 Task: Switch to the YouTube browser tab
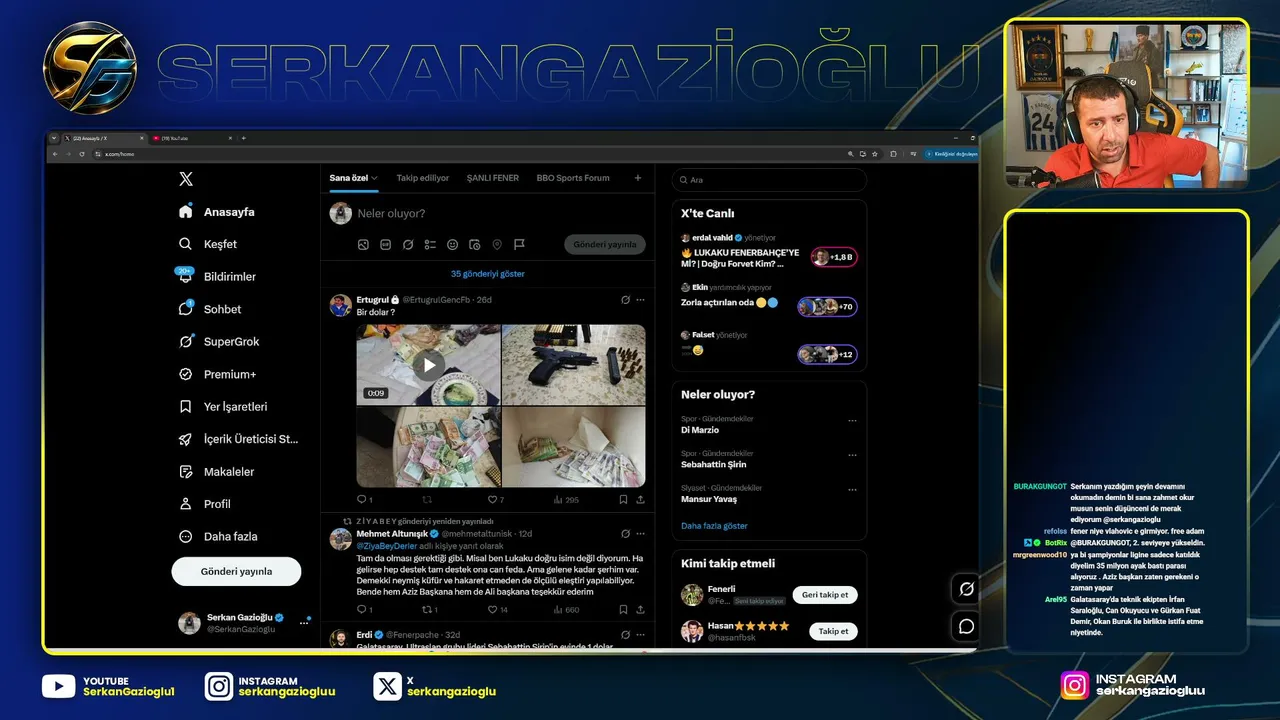tap(192, 138)
